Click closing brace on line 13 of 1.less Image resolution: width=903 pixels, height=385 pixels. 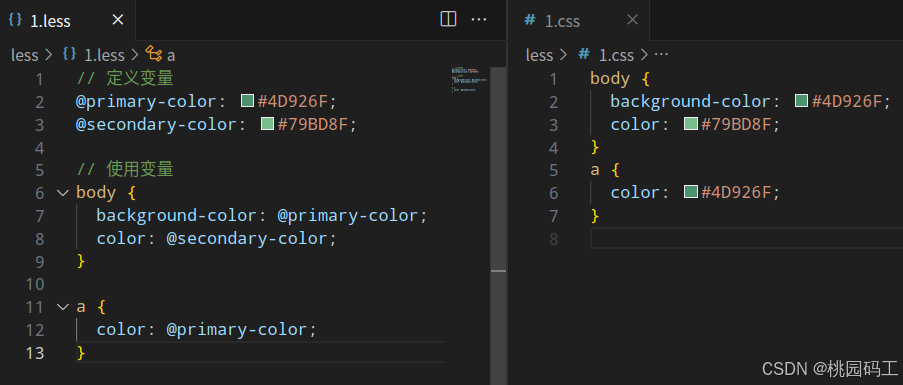[81, 352]
